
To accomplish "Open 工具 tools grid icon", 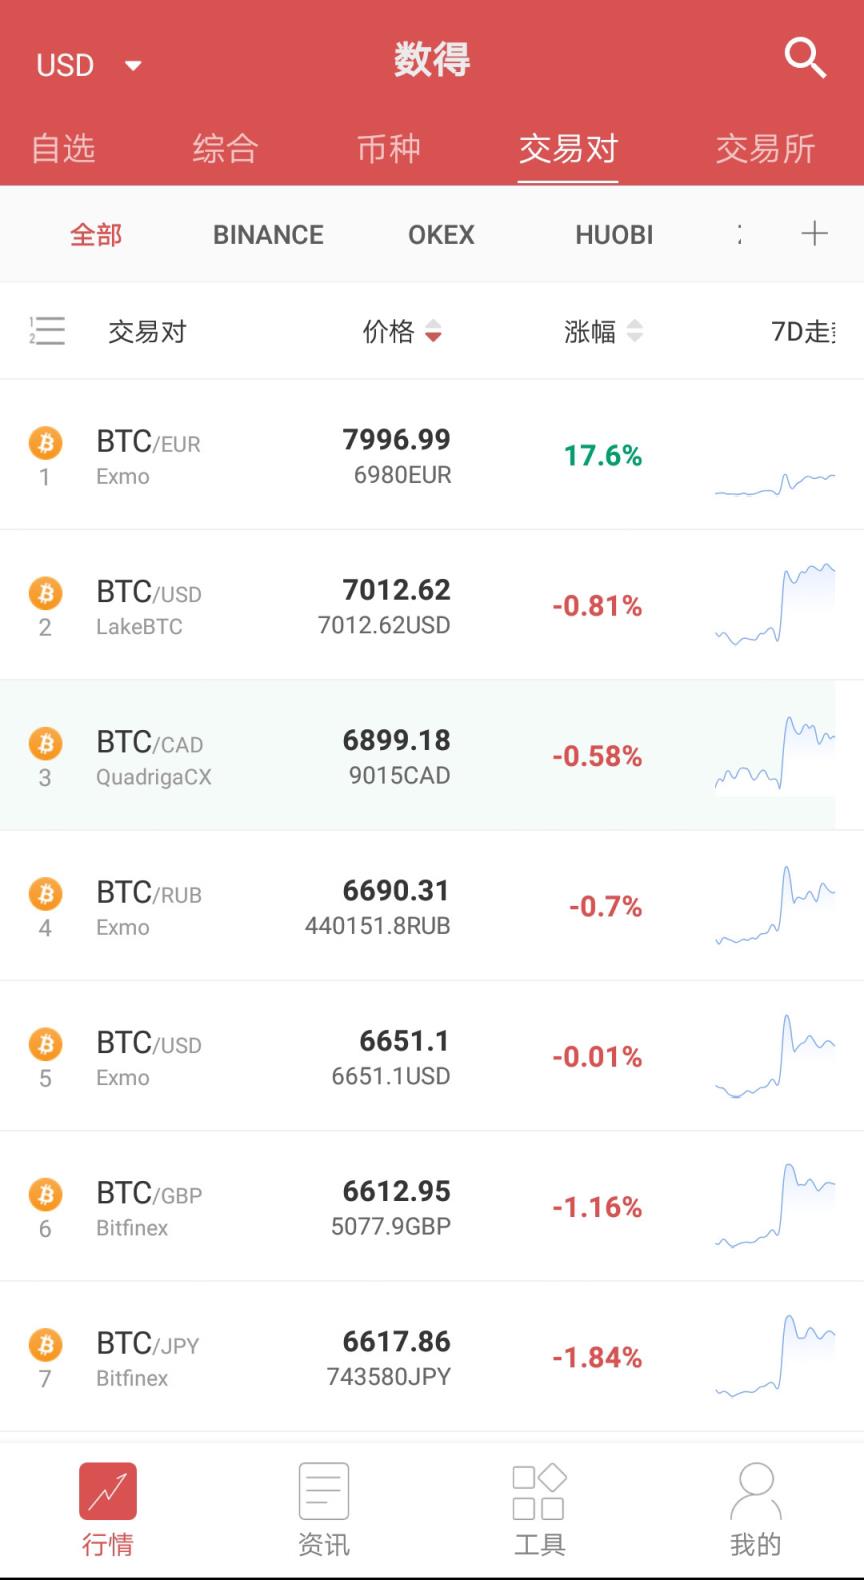I will 539,1491.
